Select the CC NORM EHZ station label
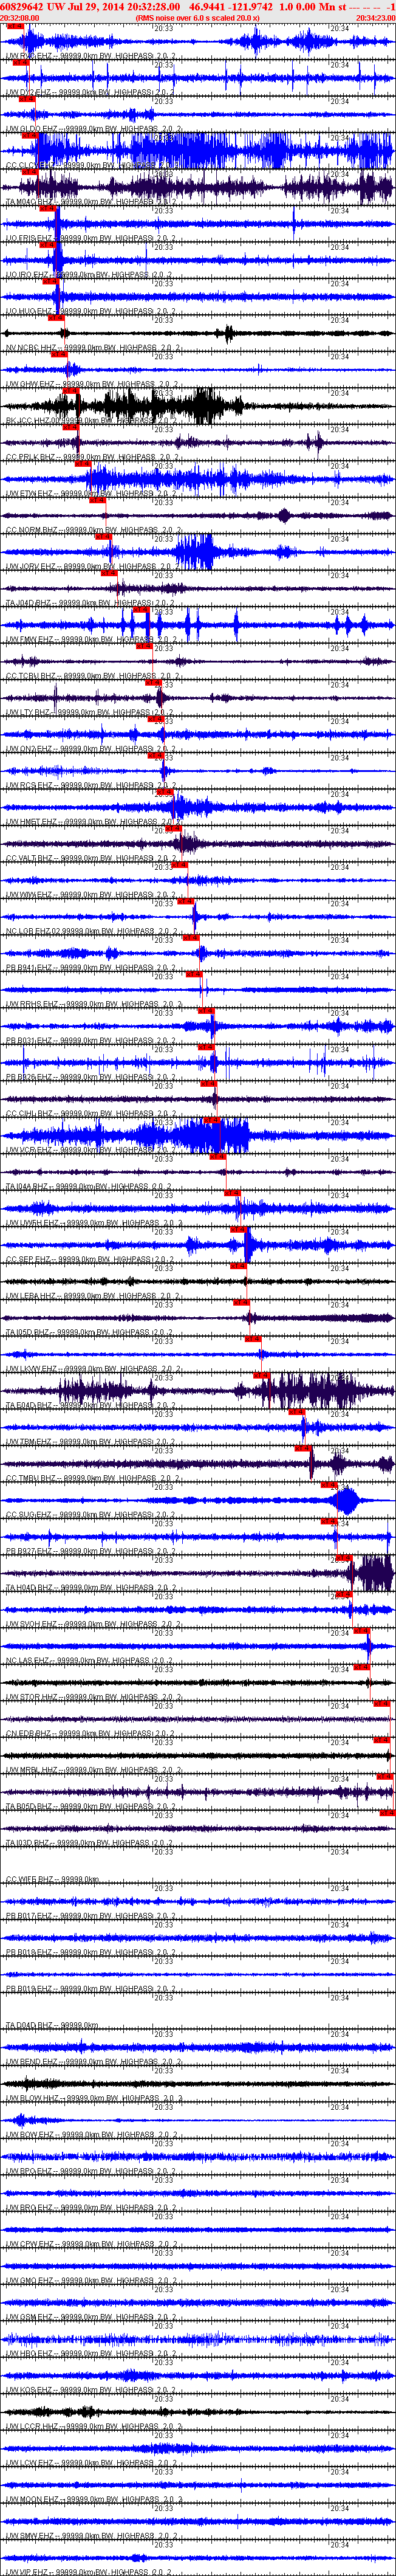Viewport: 396px width, 2576px height. tap(30, 530)
